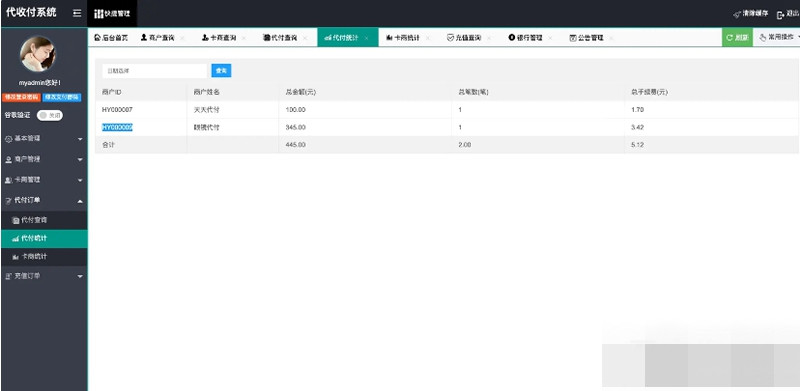Image resolution: width=800 pixels, height=391 pixels.
Task: Switch to the 银行管理 tab
Action: 525,38
